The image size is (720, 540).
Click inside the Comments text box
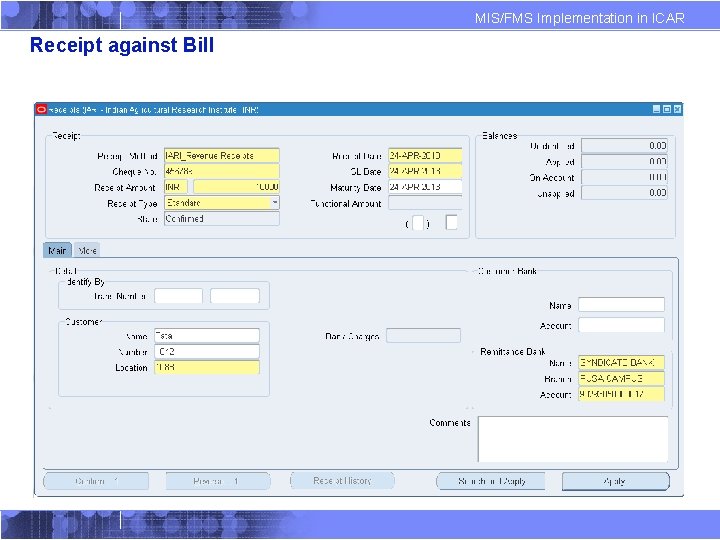tap(573, 439)
